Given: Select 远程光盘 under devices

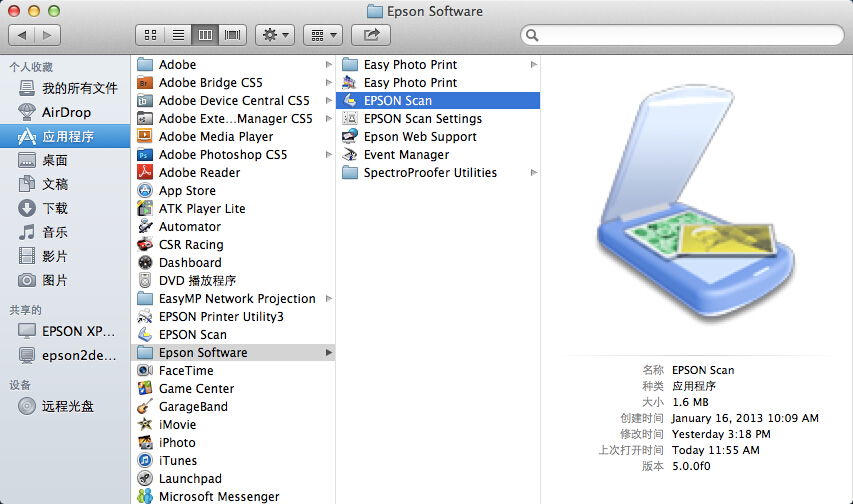Looking at the screenshot, I should coord(65,406).
